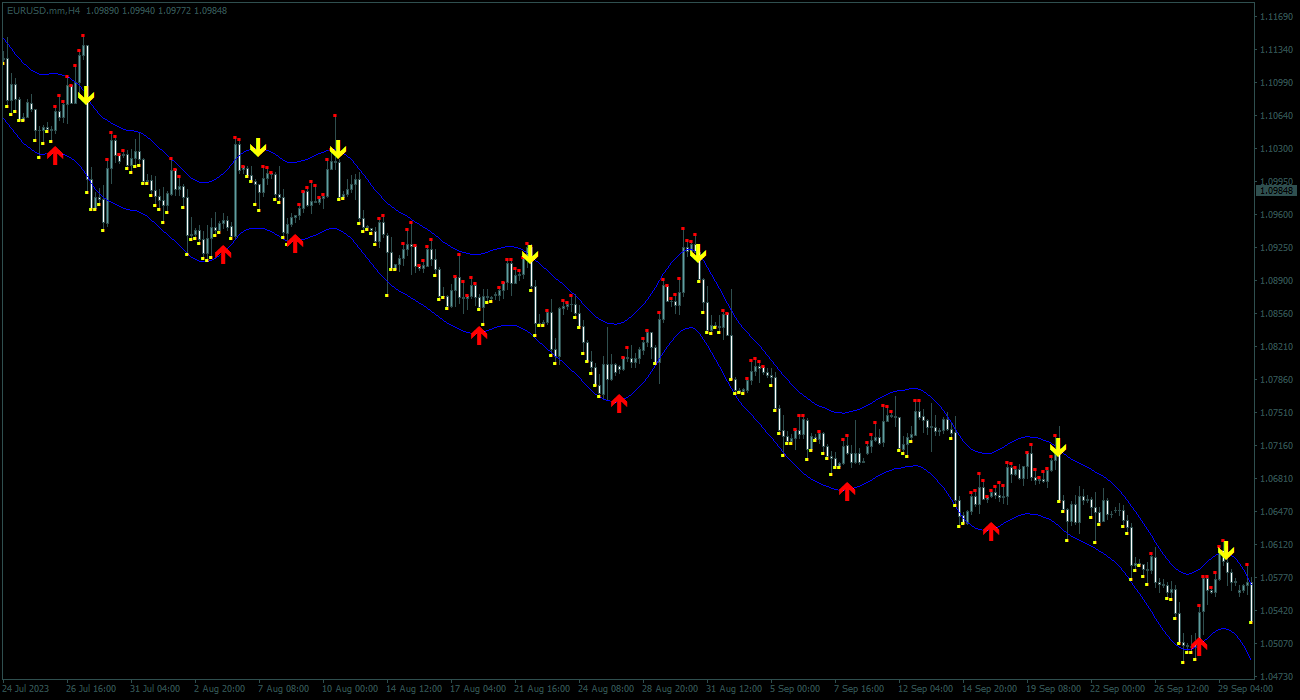Click the 1.11340 price axis label
This screenshot has height=700, width=1300.
1276,50
